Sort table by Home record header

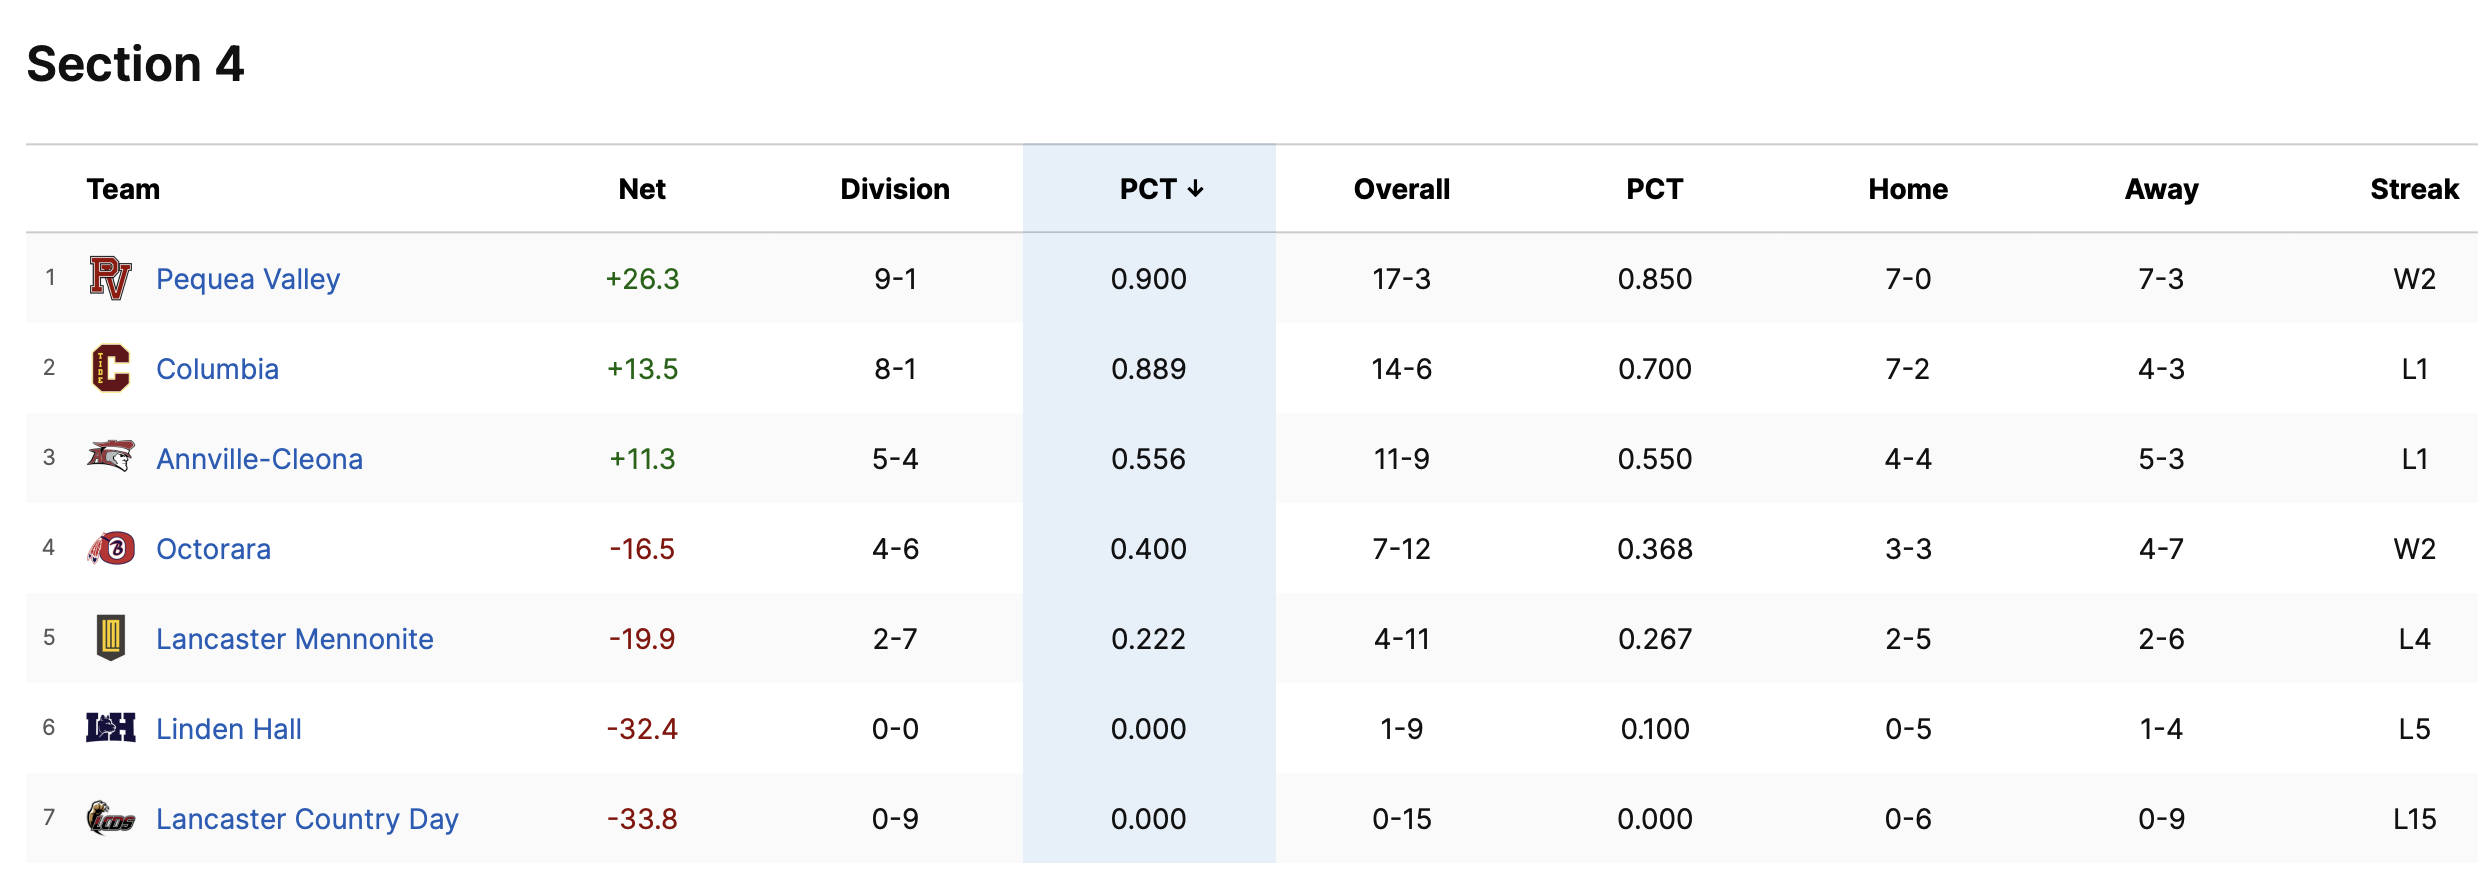pyautogui.click(x=1908, y=189)
